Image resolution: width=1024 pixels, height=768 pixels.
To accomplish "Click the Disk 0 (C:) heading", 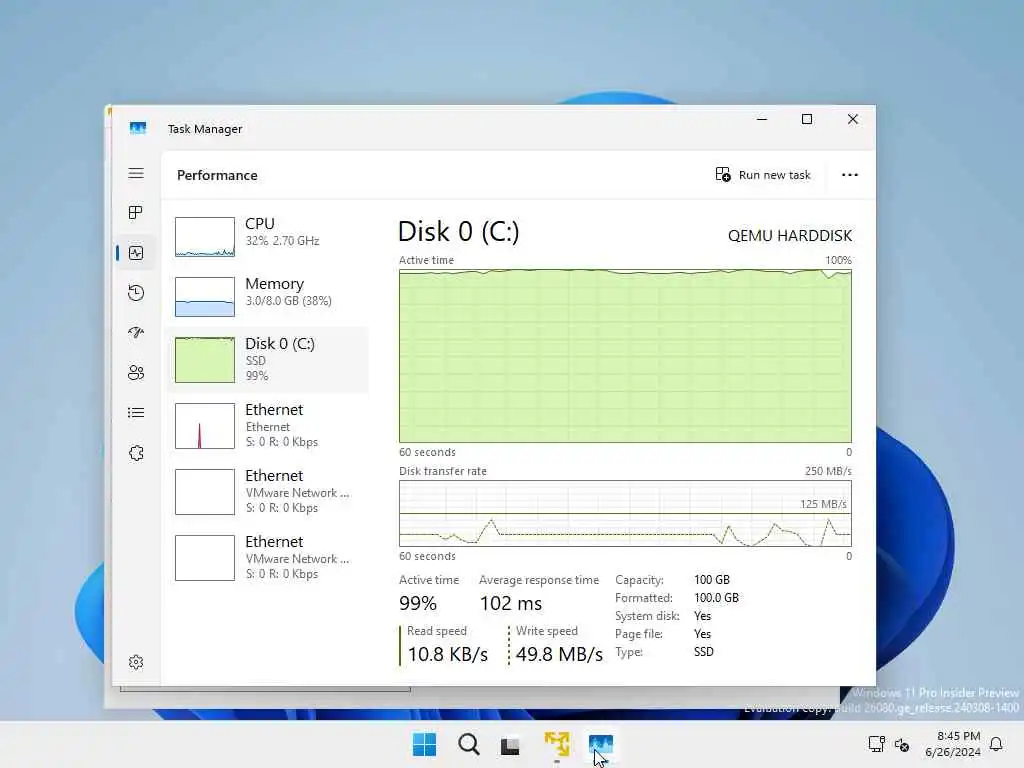I will pyautogui.click(x=458, y=231).
